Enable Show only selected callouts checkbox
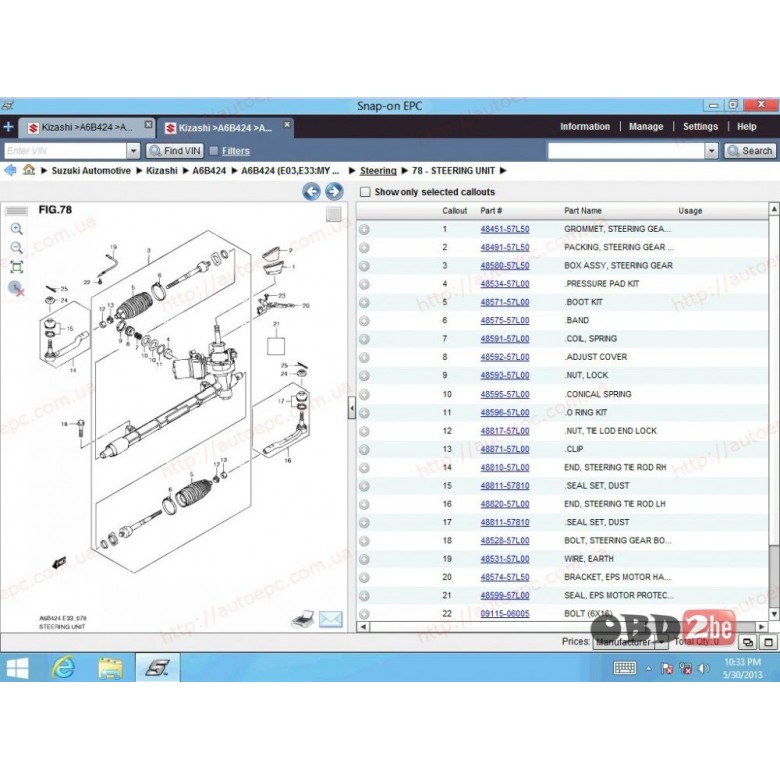This screenshot has width=780, height=780. 365,192
